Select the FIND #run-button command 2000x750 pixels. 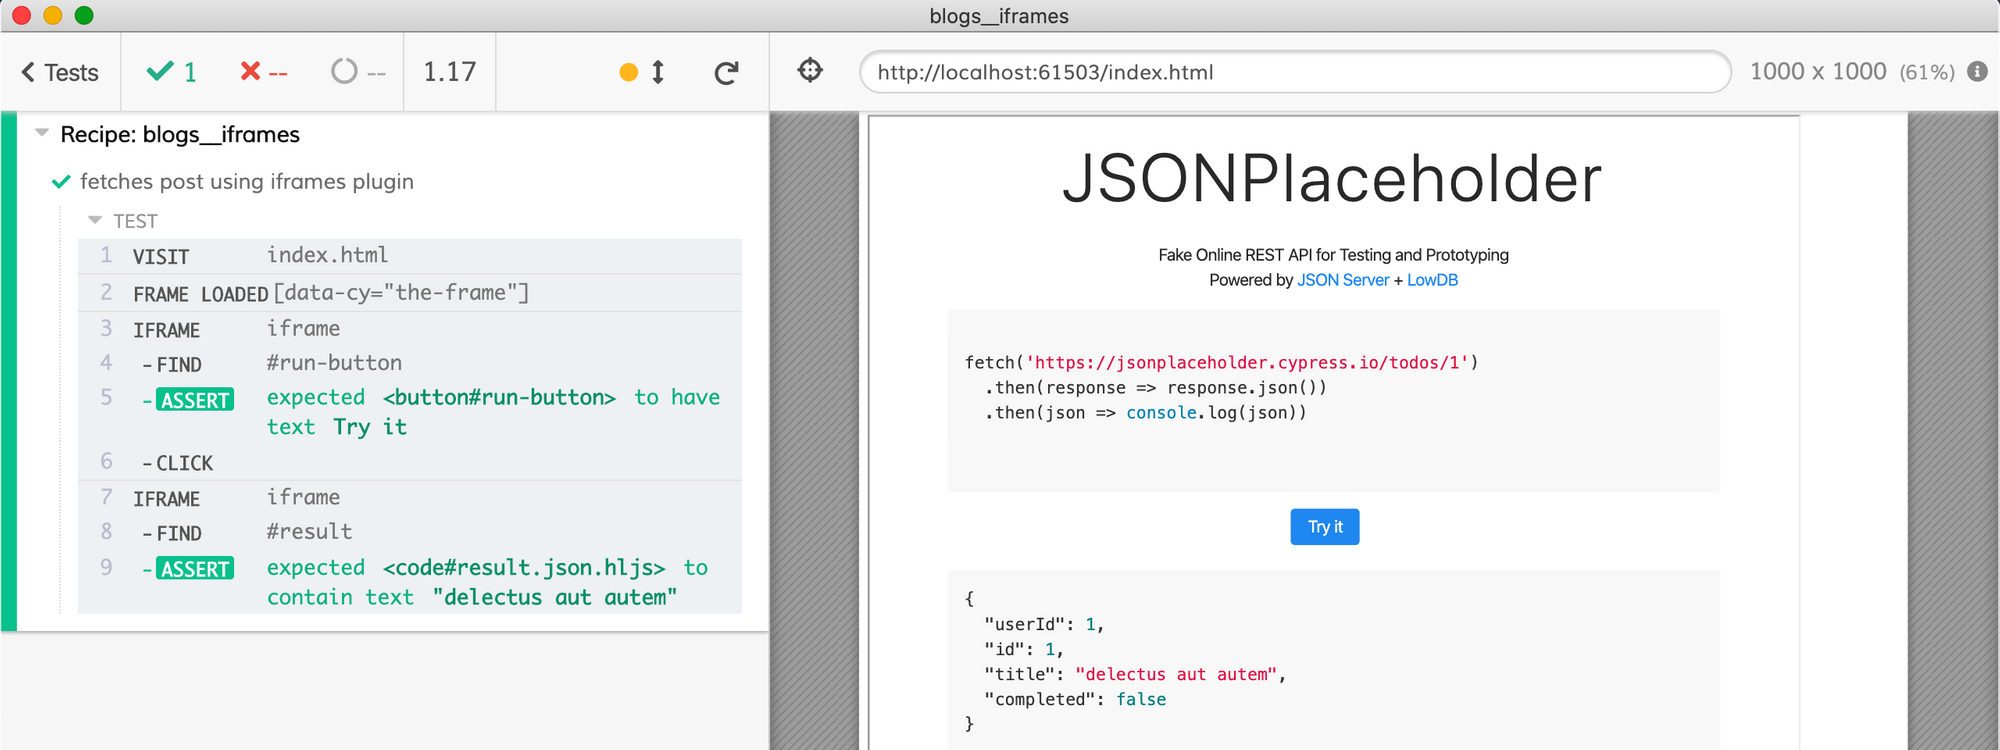coord(410,363)
